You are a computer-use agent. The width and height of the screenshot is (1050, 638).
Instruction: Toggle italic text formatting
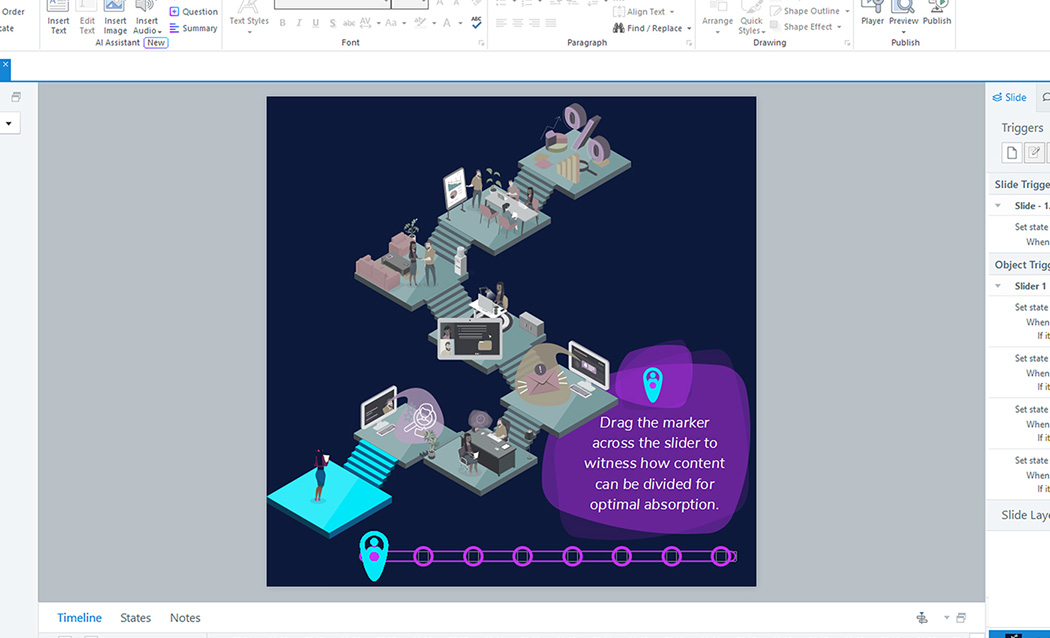click(x=299, y=23)
